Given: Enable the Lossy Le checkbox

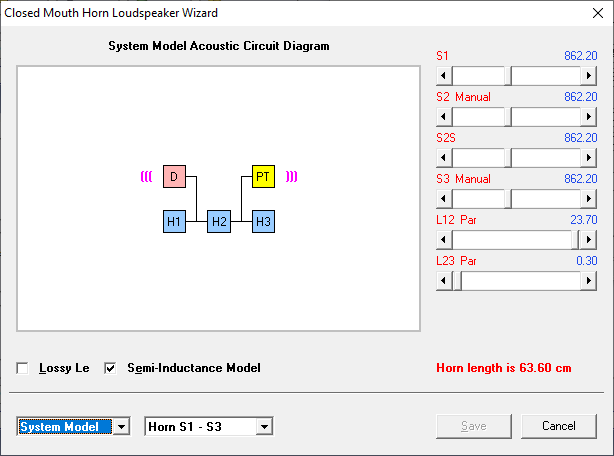Looking at the screenshot, I should tap(22, 368).
